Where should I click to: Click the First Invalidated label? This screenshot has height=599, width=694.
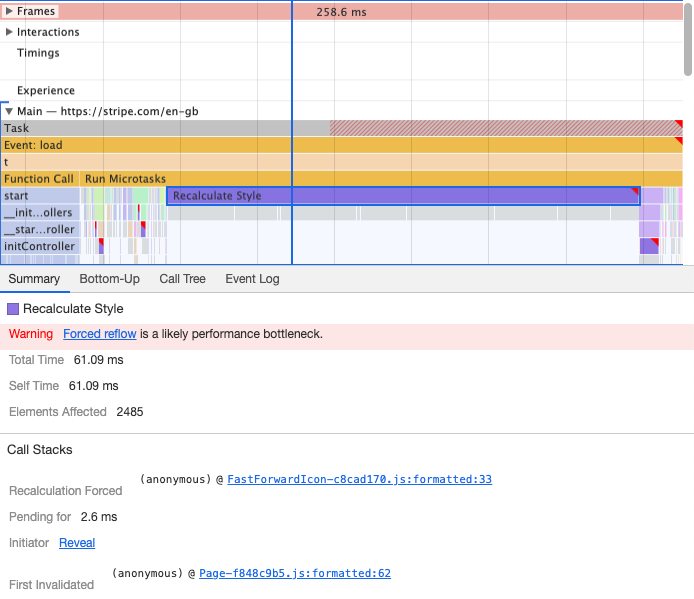tap(51, 585)
